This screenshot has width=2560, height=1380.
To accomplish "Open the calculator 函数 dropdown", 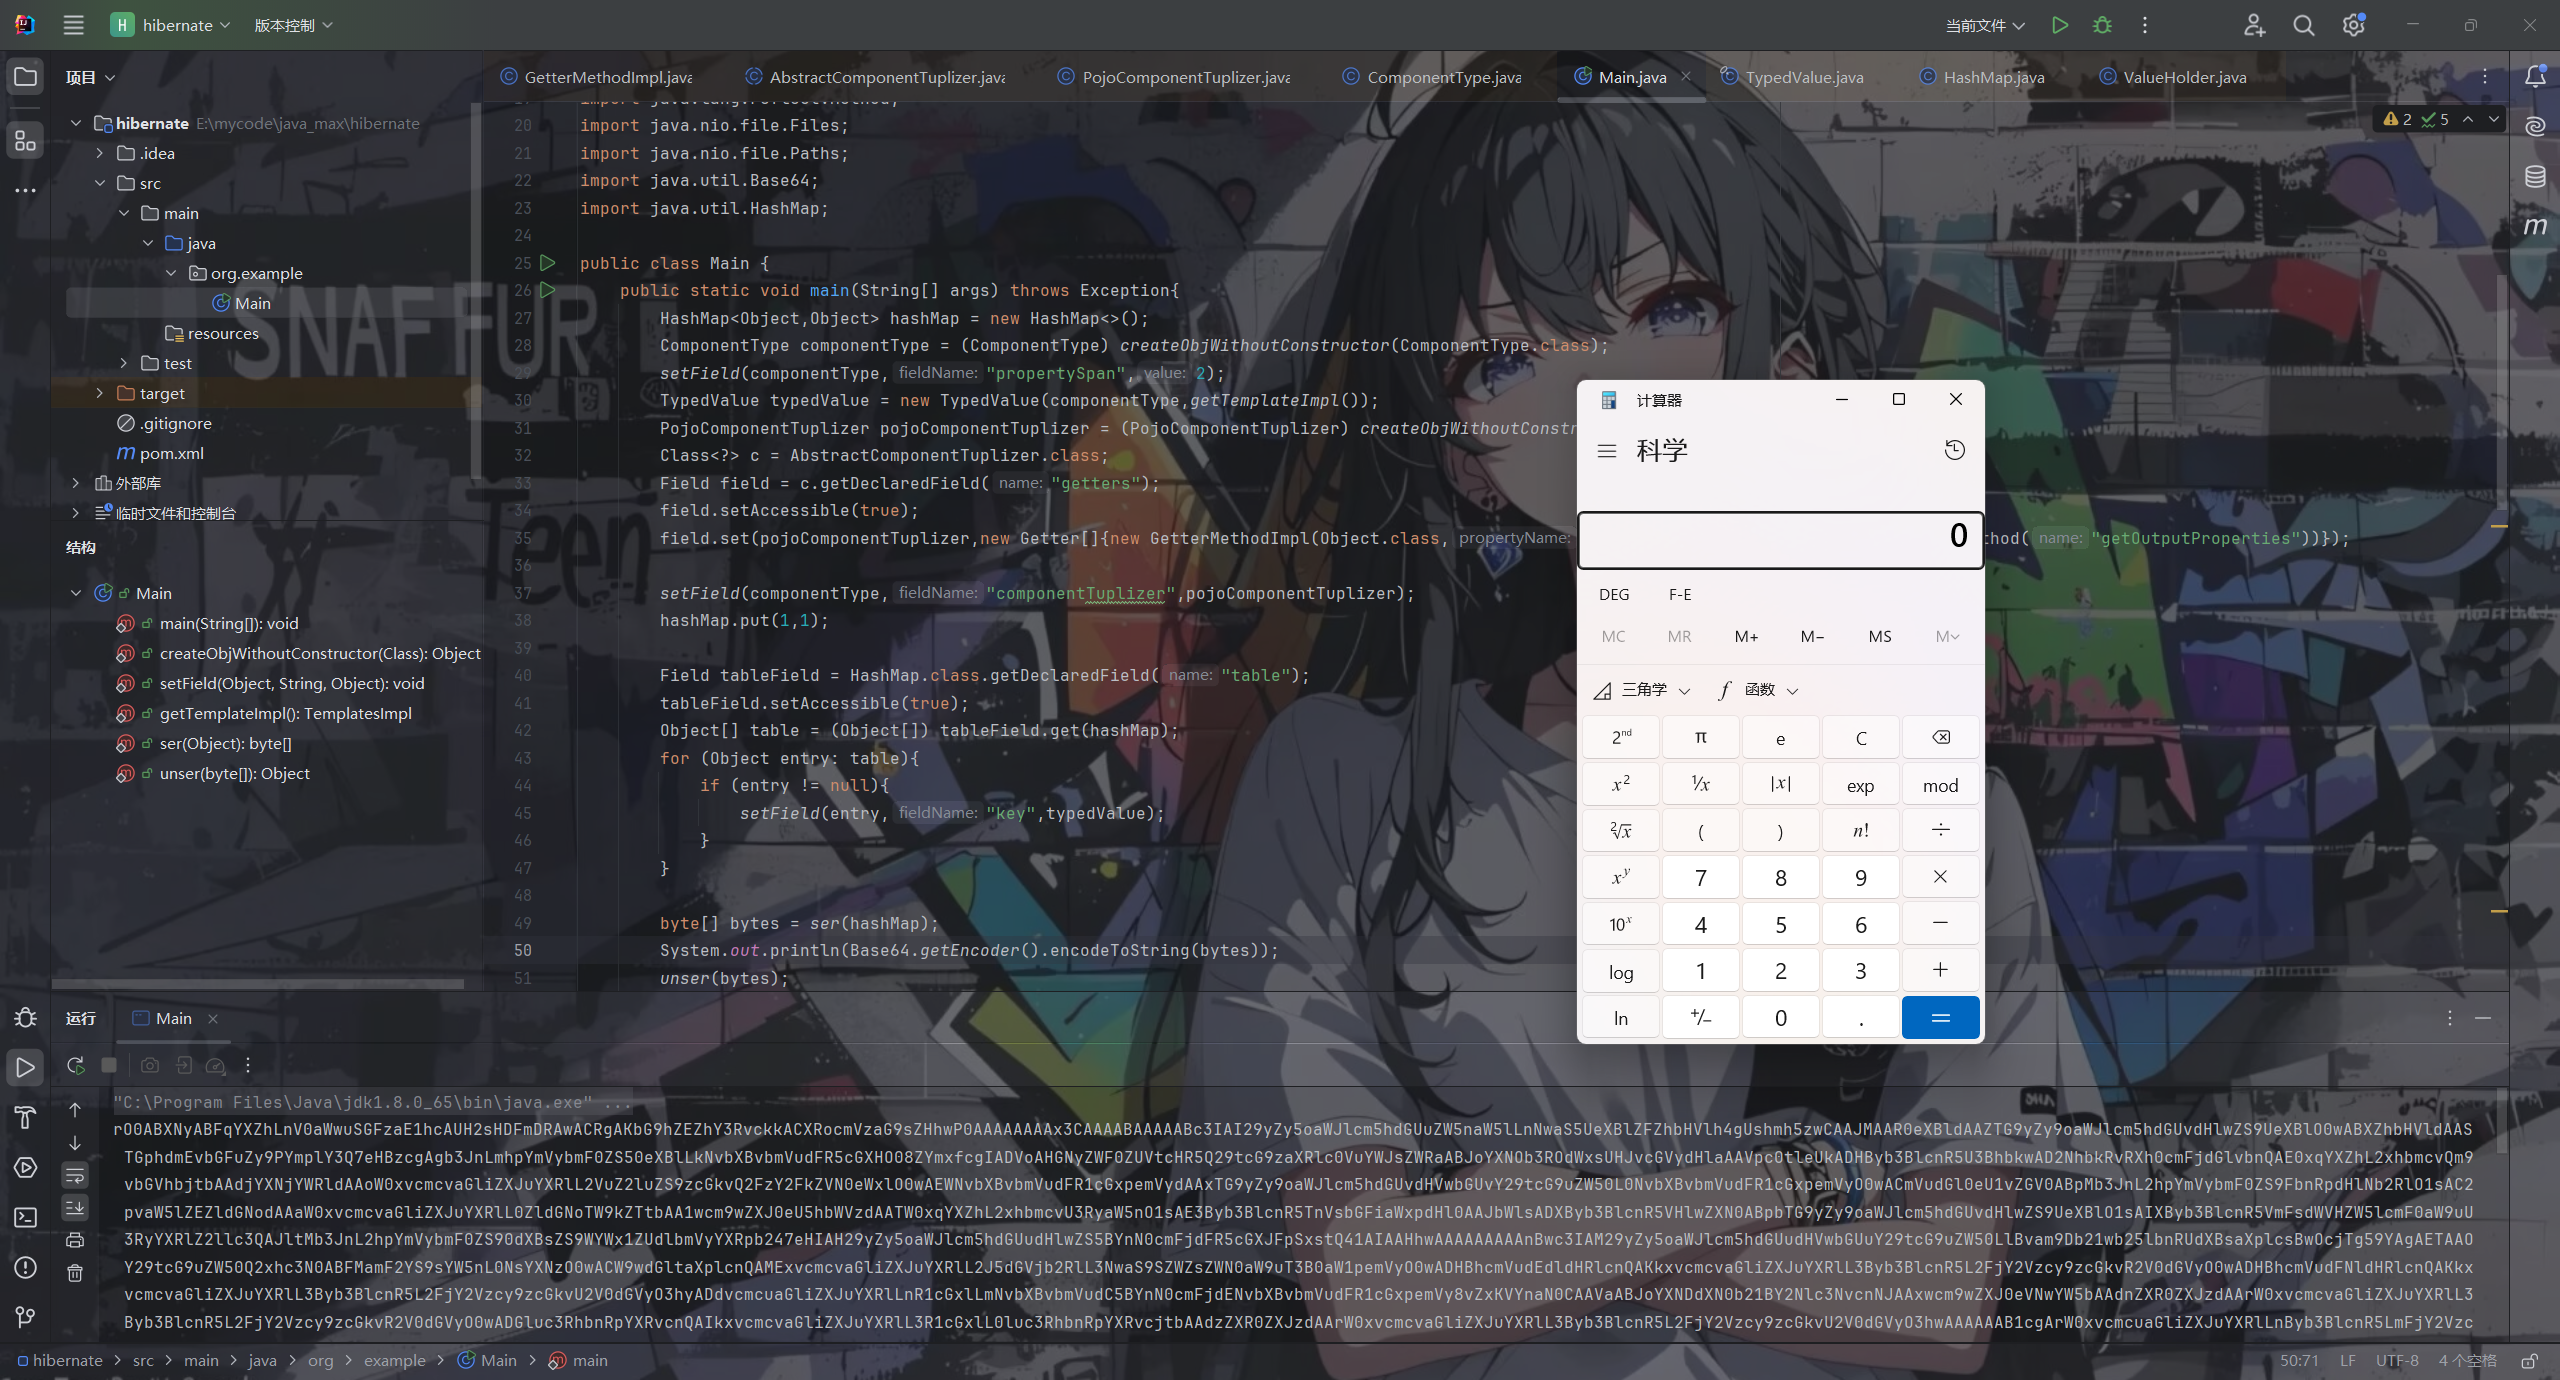I will (x=1758, y=690).
